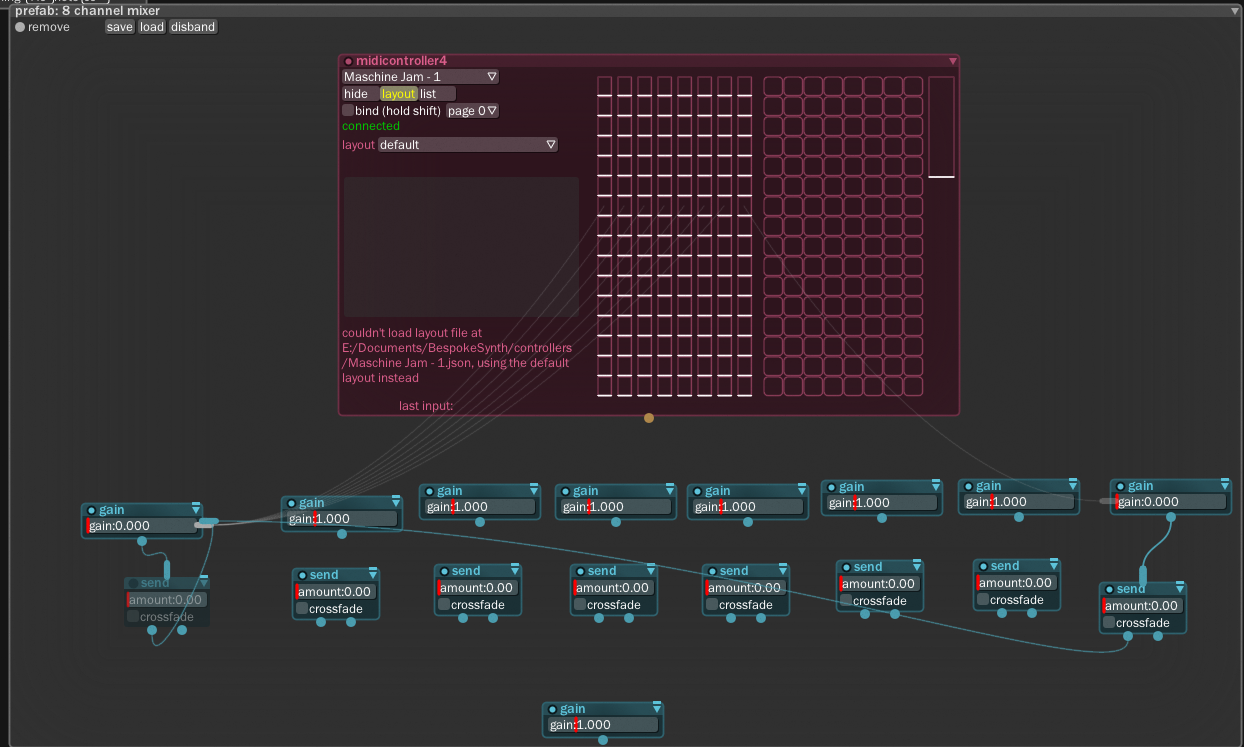Image resolution: width=1244 pixels, height=747 pixels.
Task: Click the enable circle on the bottom gain module
Action: click(x=554, y=708)
